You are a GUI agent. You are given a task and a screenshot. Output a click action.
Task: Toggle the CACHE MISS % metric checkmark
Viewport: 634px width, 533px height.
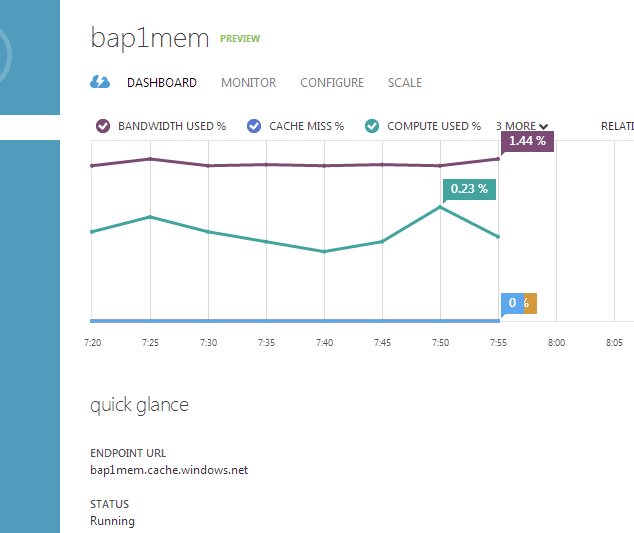point(254,126)
